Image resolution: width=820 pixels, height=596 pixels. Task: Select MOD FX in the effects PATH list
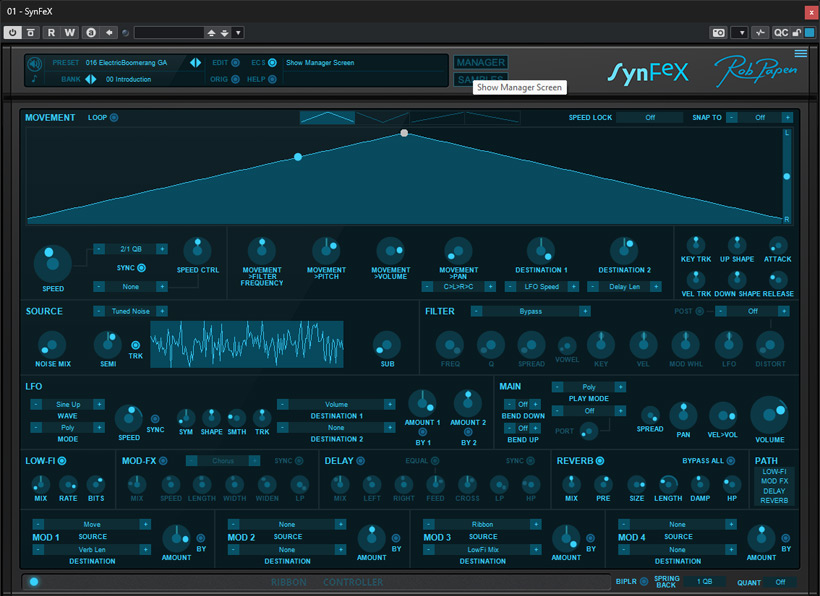(774, 481)
